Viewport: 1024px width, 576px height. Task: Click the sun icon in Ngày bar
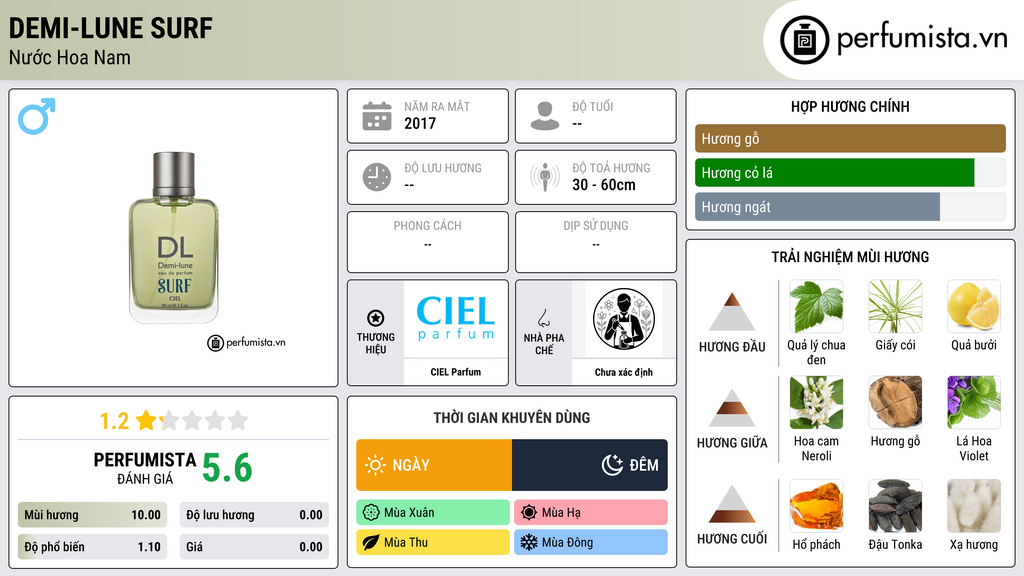(x=376, y=465)
